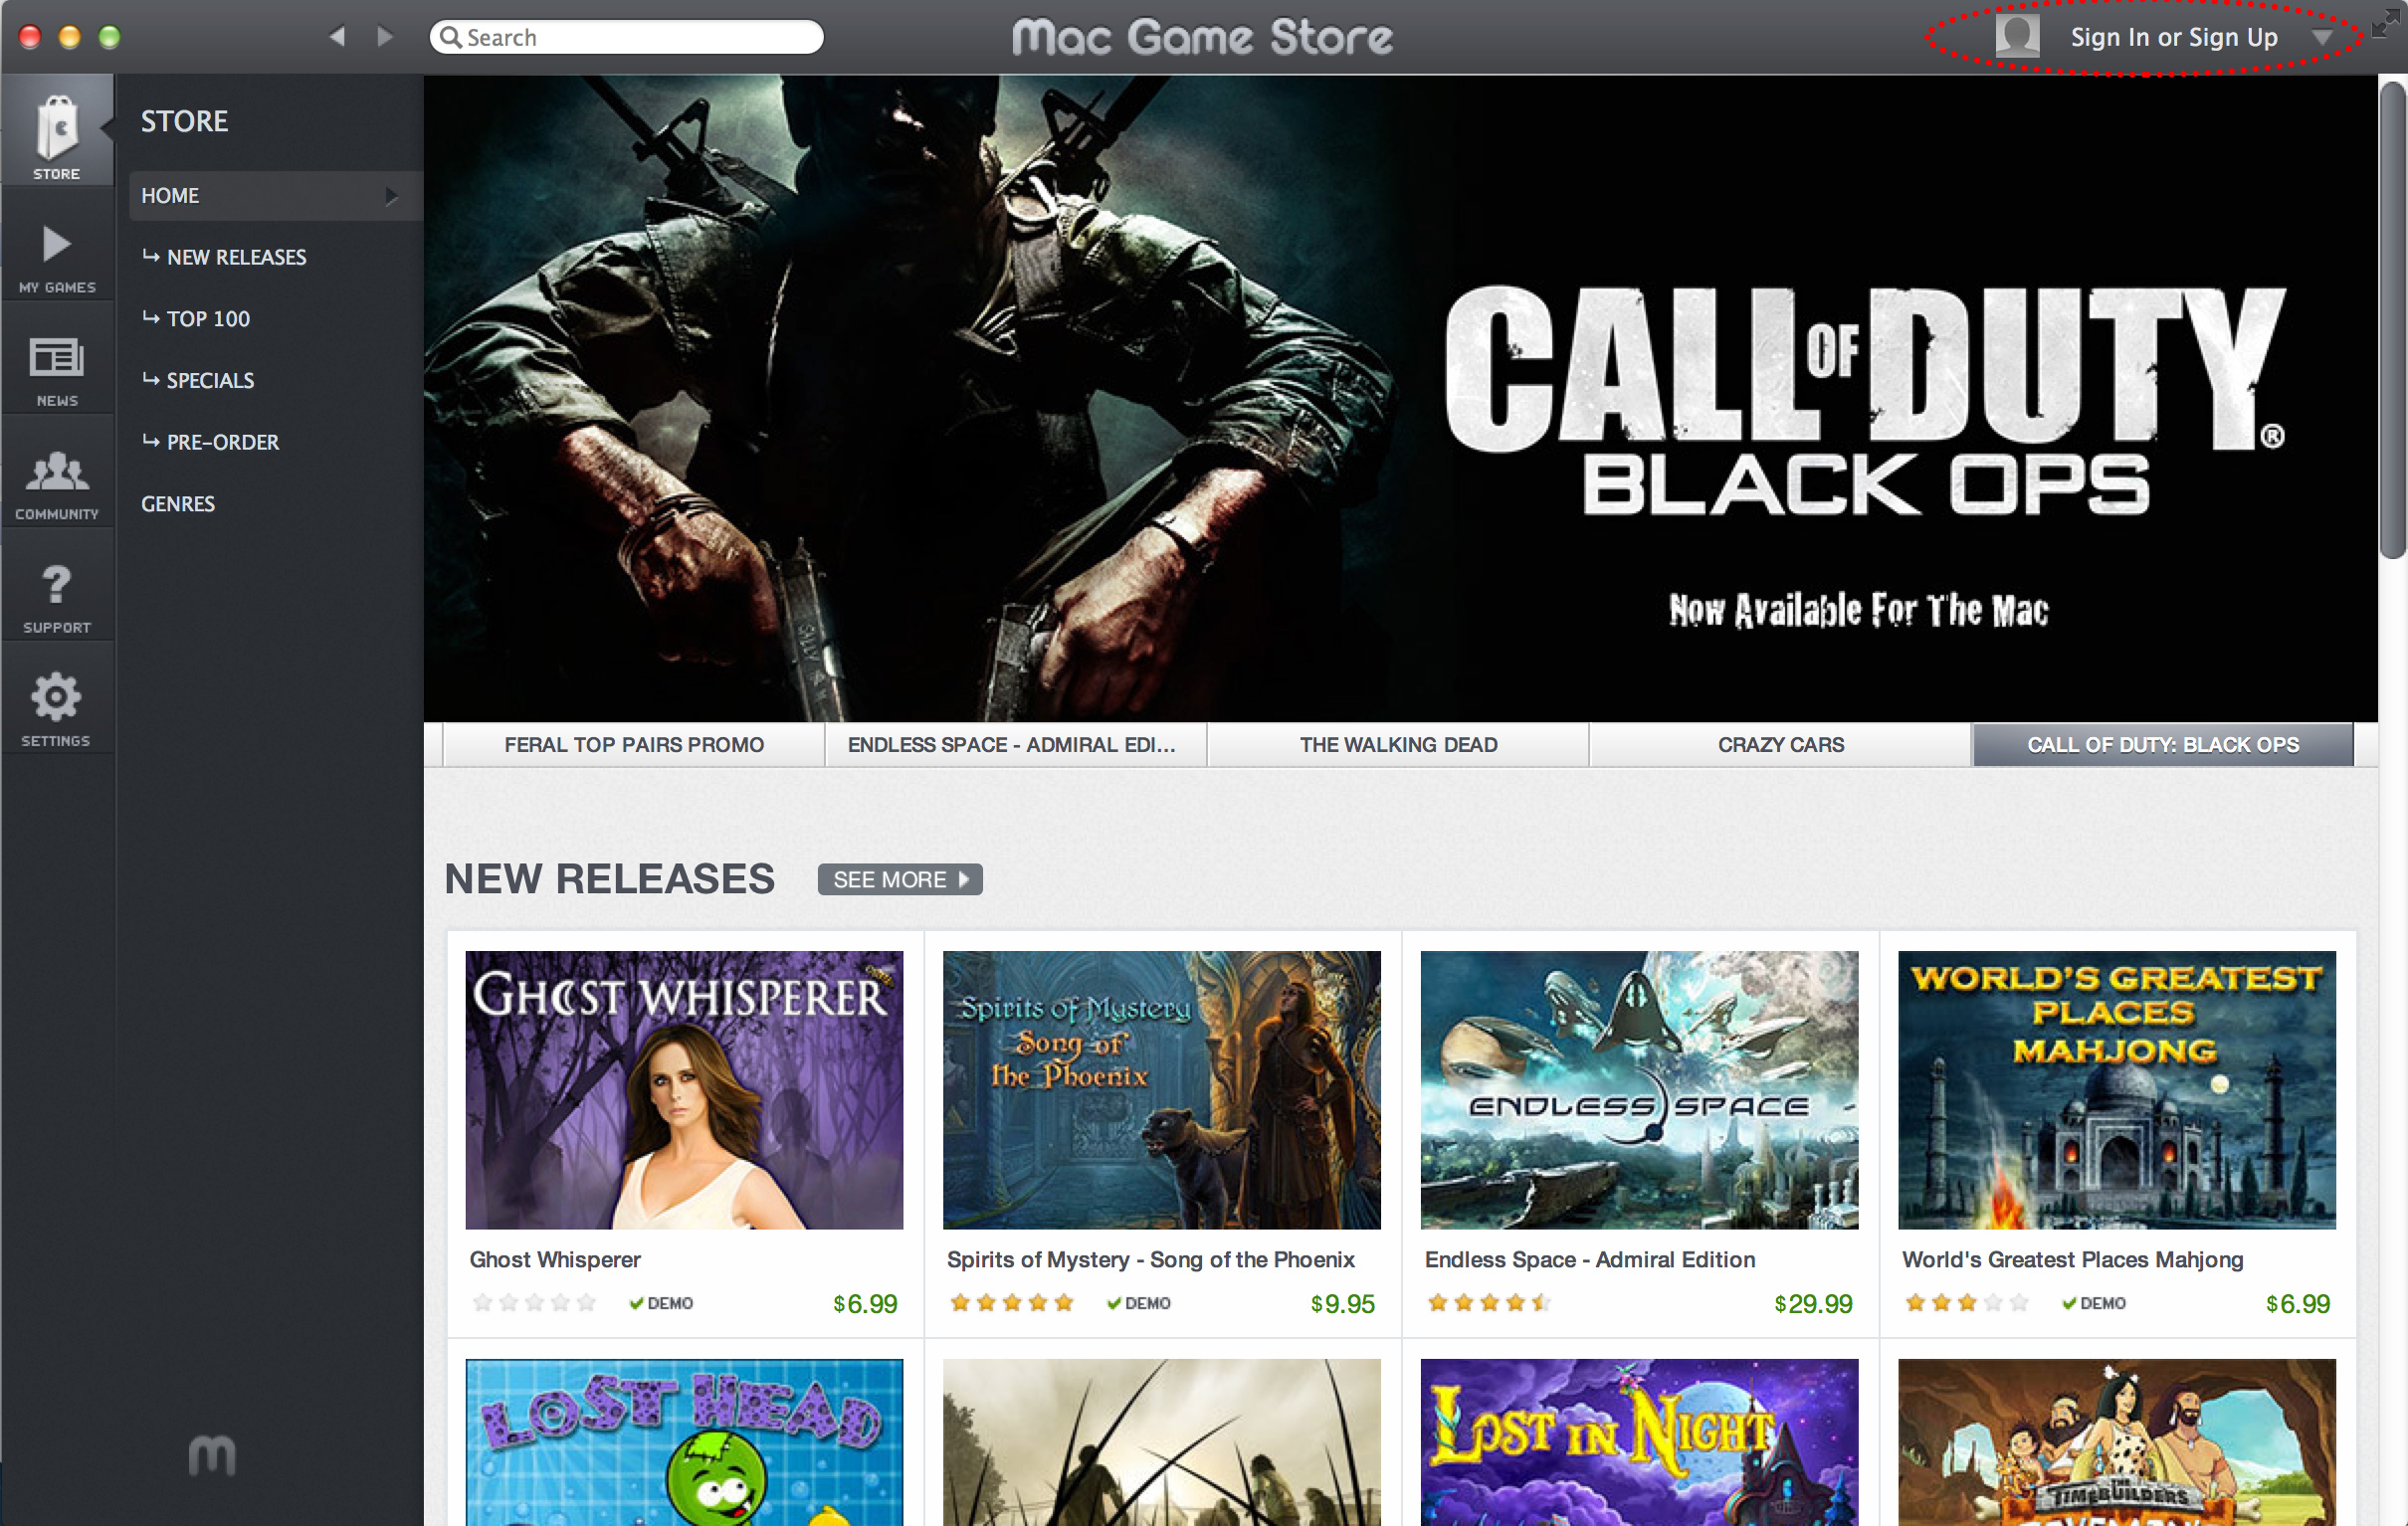Go forward with the right arrow

[385, 37]
